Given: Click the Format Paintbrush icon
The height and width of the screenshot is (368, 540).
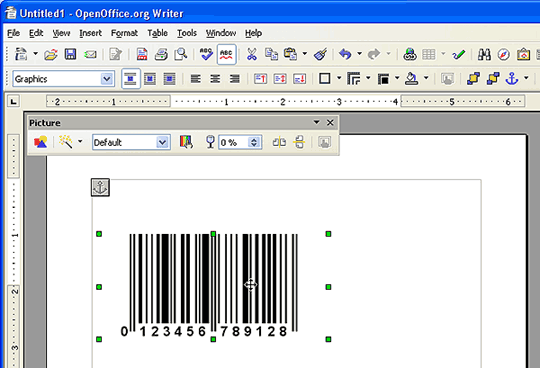Looking at the screenshot, I should (x=321, y=54).
